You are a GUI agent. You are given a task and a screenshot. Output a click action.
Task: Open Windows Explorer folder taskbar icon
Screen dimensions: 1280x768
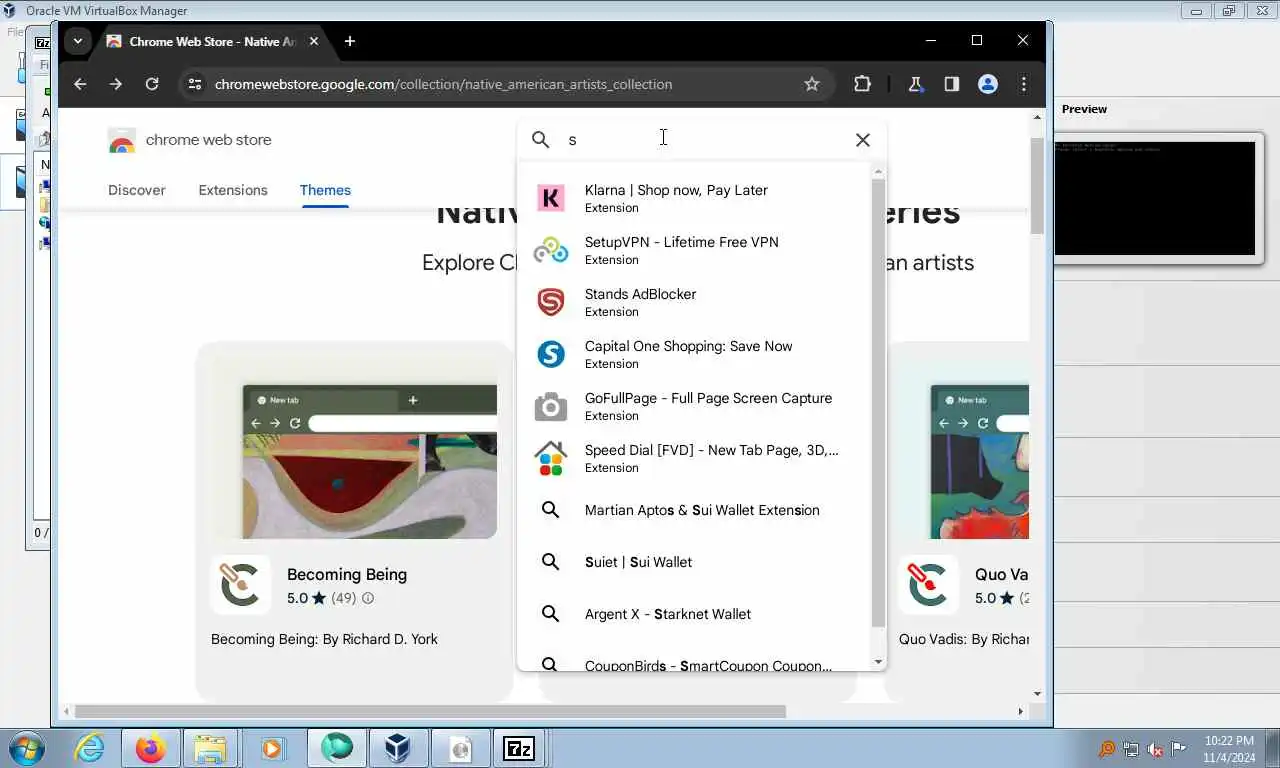pos(211,748)
